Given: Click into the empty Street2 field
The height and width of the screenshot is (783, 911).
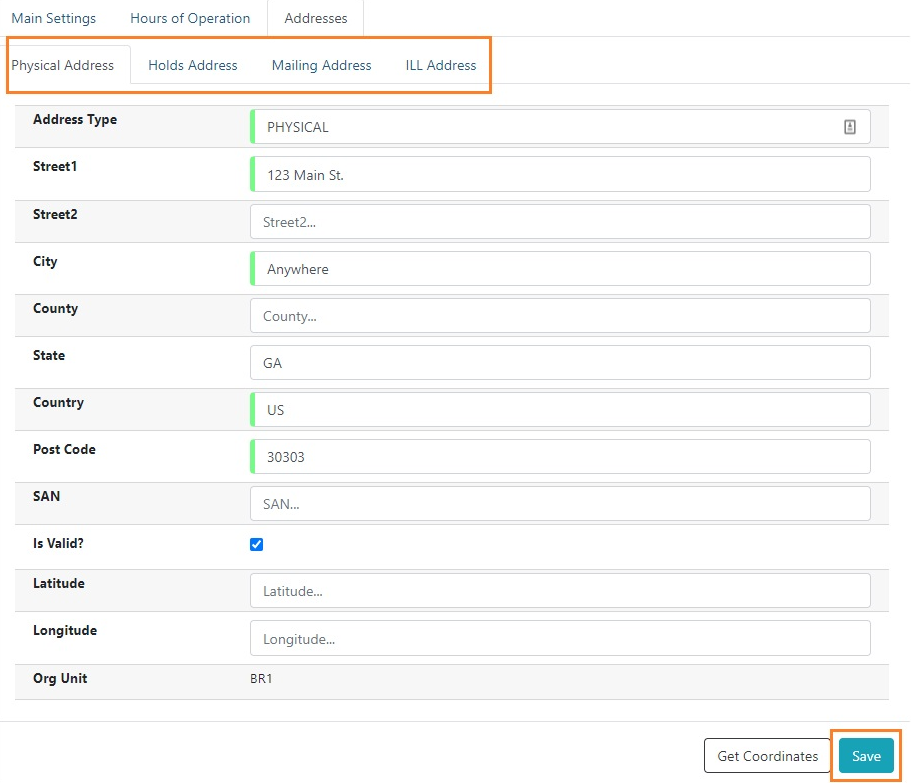Looking at the screenshot, I should click(560, 222).
